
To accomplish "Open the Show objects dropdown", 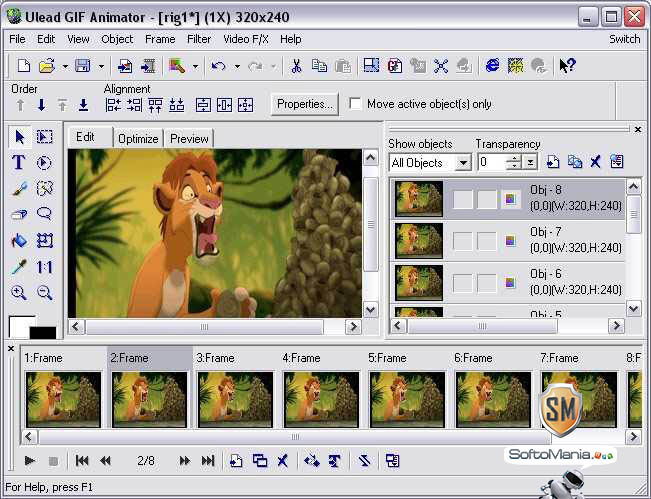I will tap(463, 162).
